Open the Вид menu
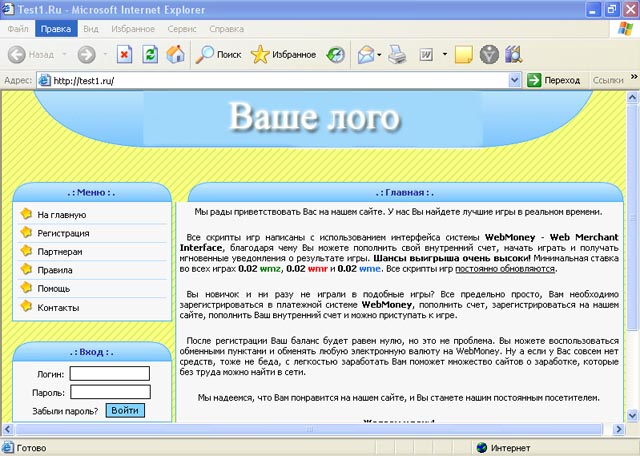 [x=91, y=29]
